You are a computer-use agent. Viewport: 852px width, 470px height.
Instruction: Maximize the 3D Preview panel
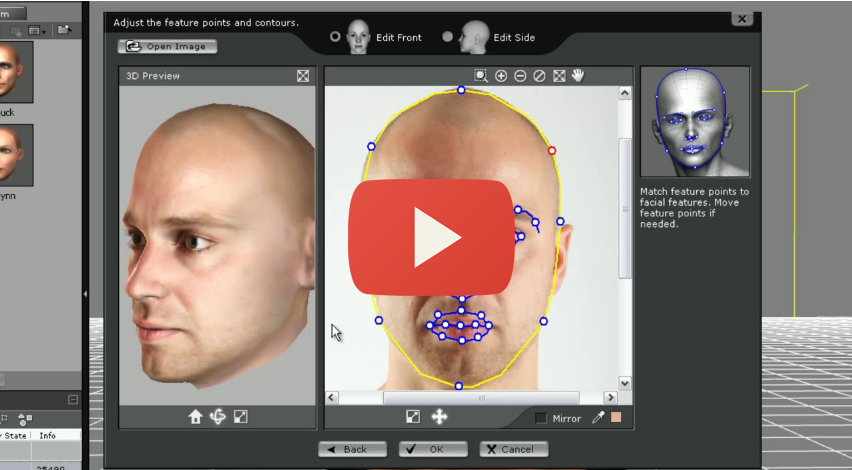(303, 76)
